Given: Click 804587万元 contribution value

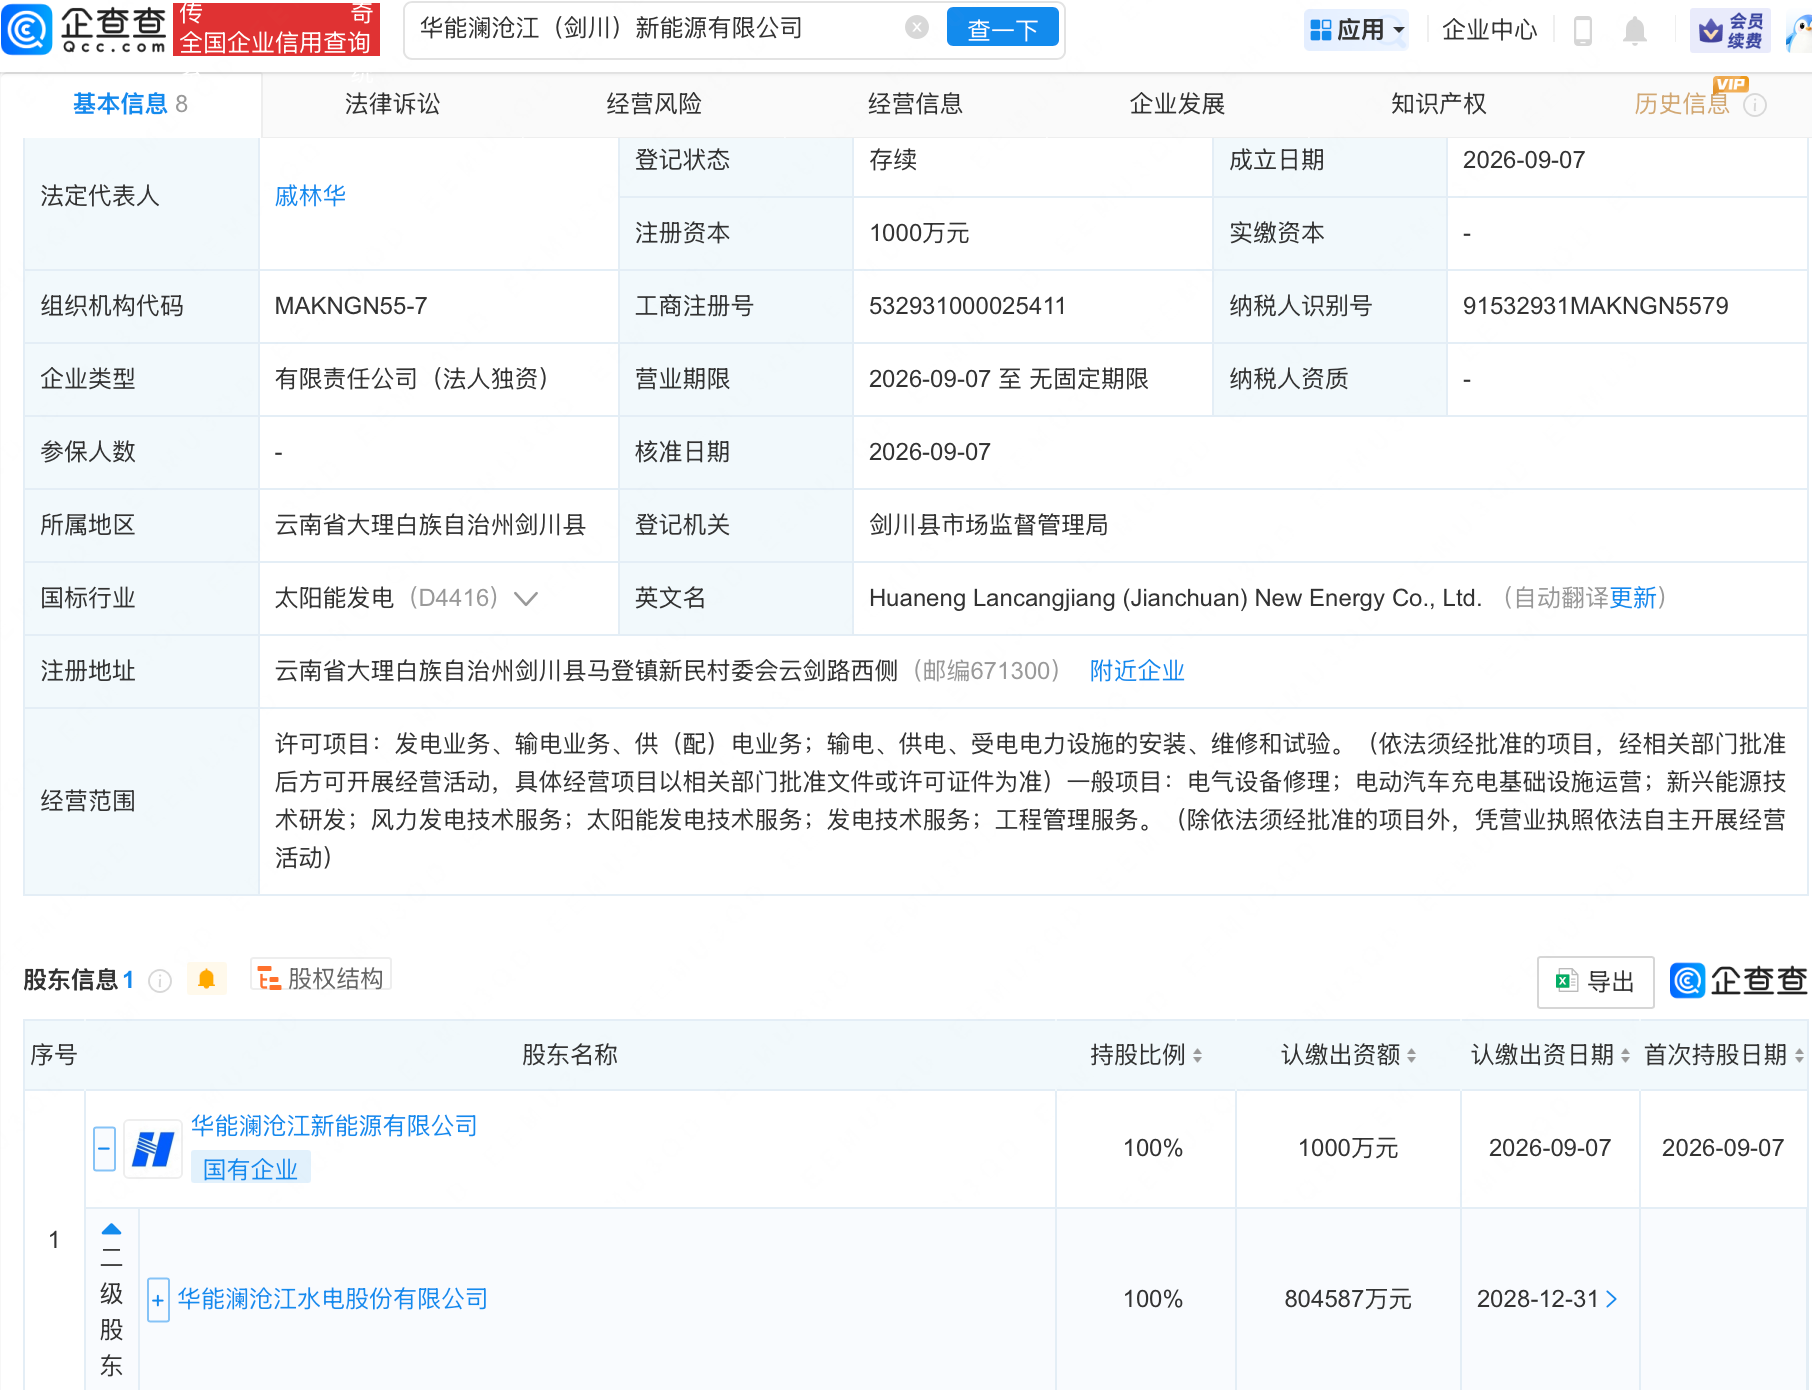Looking at the screenshot, I should 1348,1299.
